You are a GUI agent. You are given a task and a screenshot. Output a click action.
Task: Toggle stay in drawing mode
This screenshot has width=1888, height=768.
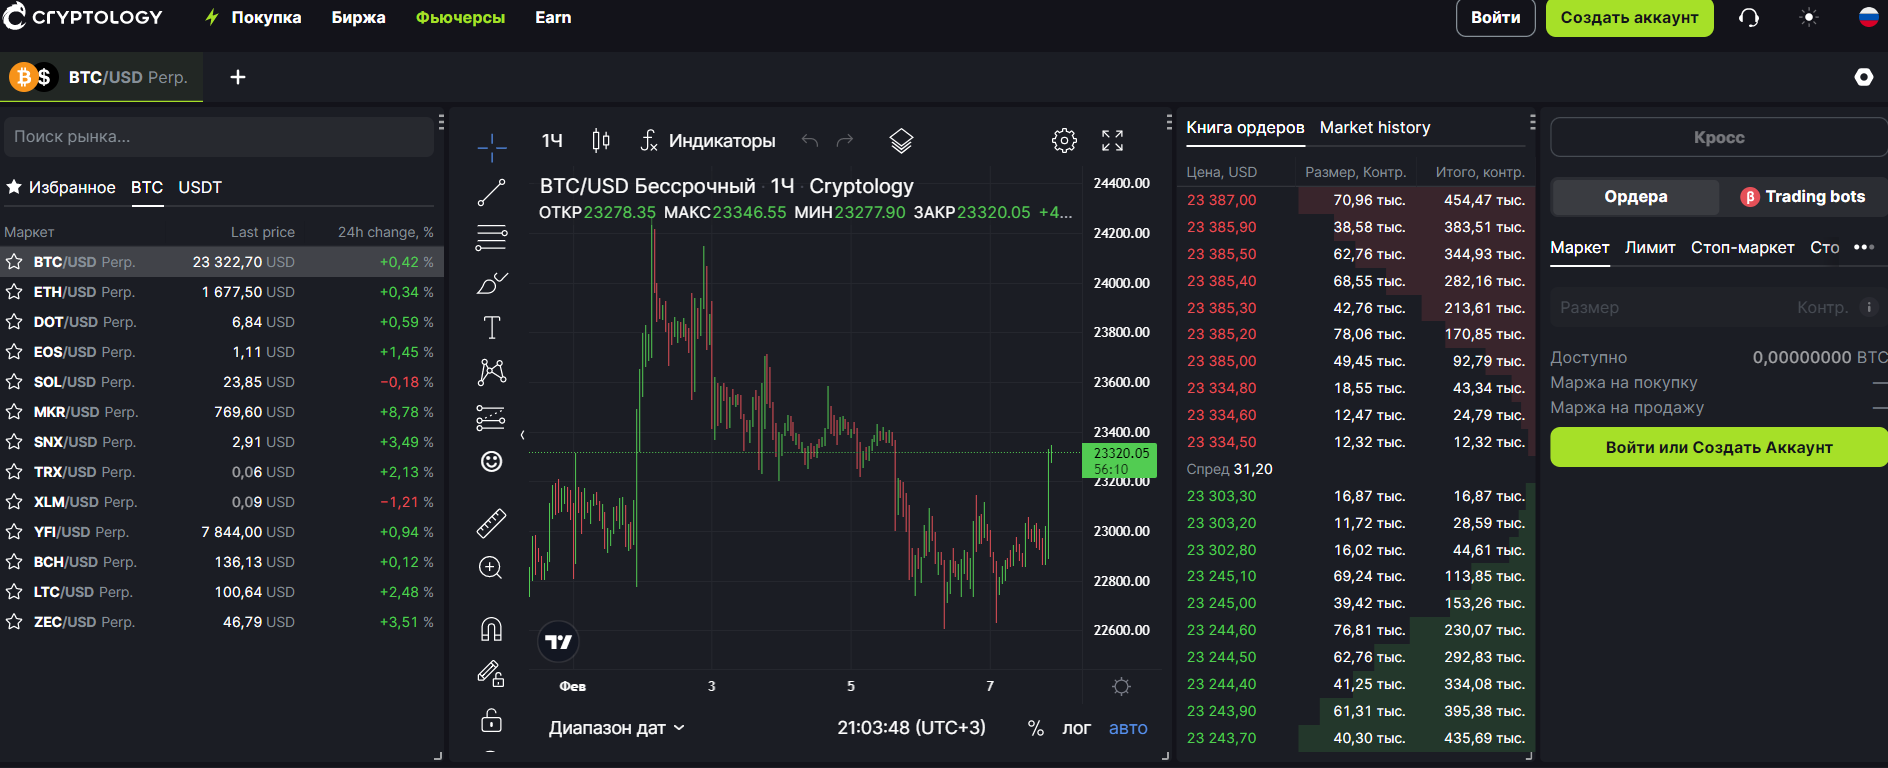(491, 674)
